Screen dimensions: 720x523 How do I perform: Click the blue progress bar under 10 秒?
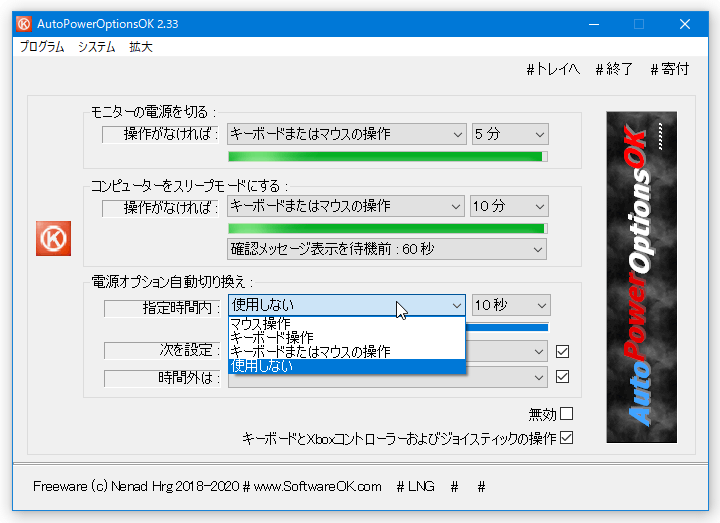click(507, 327)
